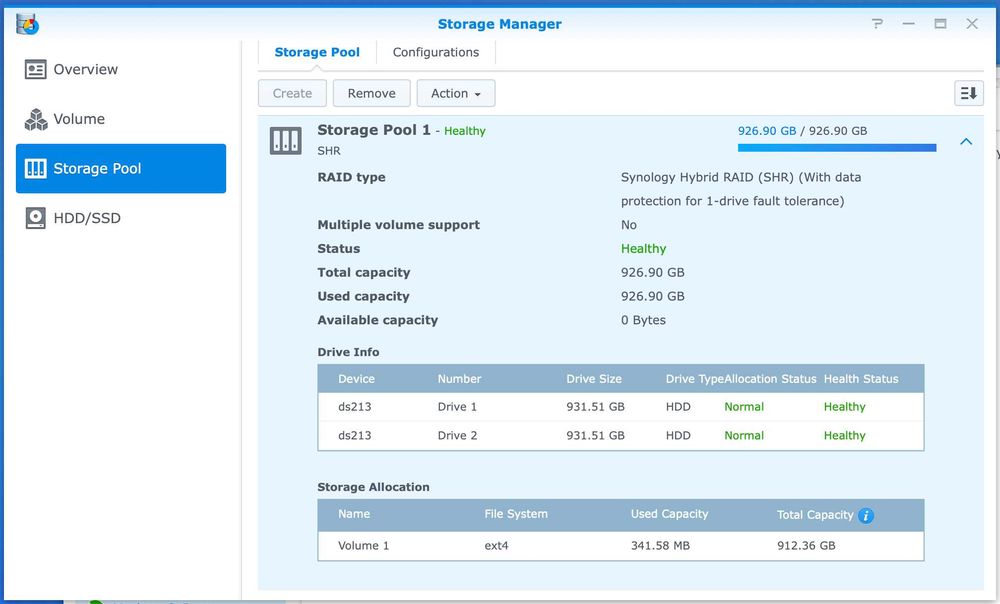1000x604 pixels.
Task: Click the Total capacity label
Action: 364,272
